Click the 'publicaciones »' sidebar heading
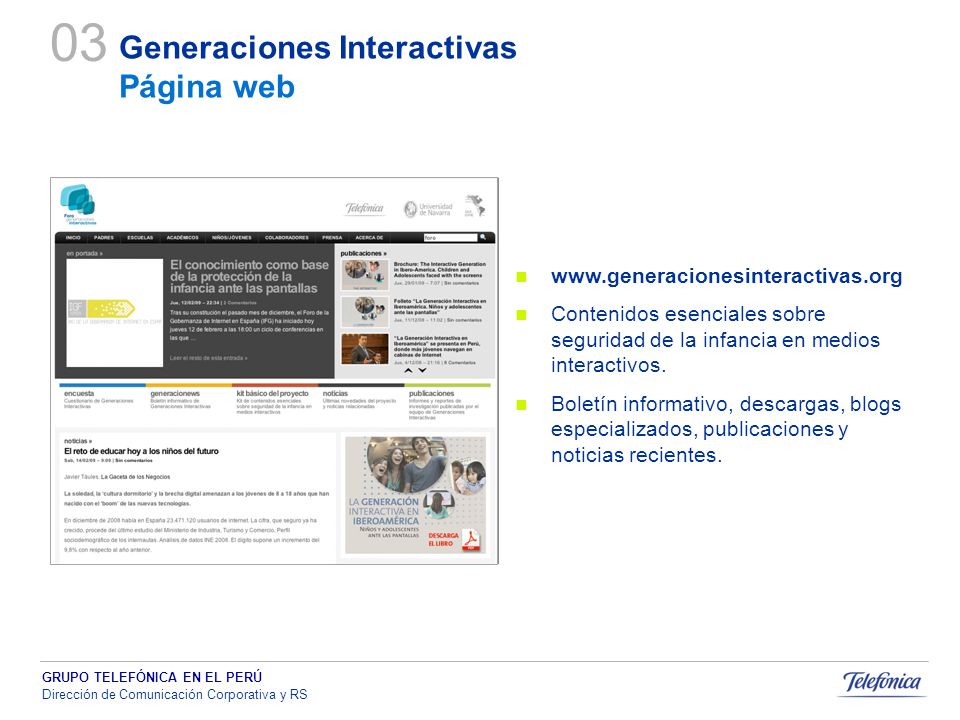960x720 pixels. click(364, 253)
